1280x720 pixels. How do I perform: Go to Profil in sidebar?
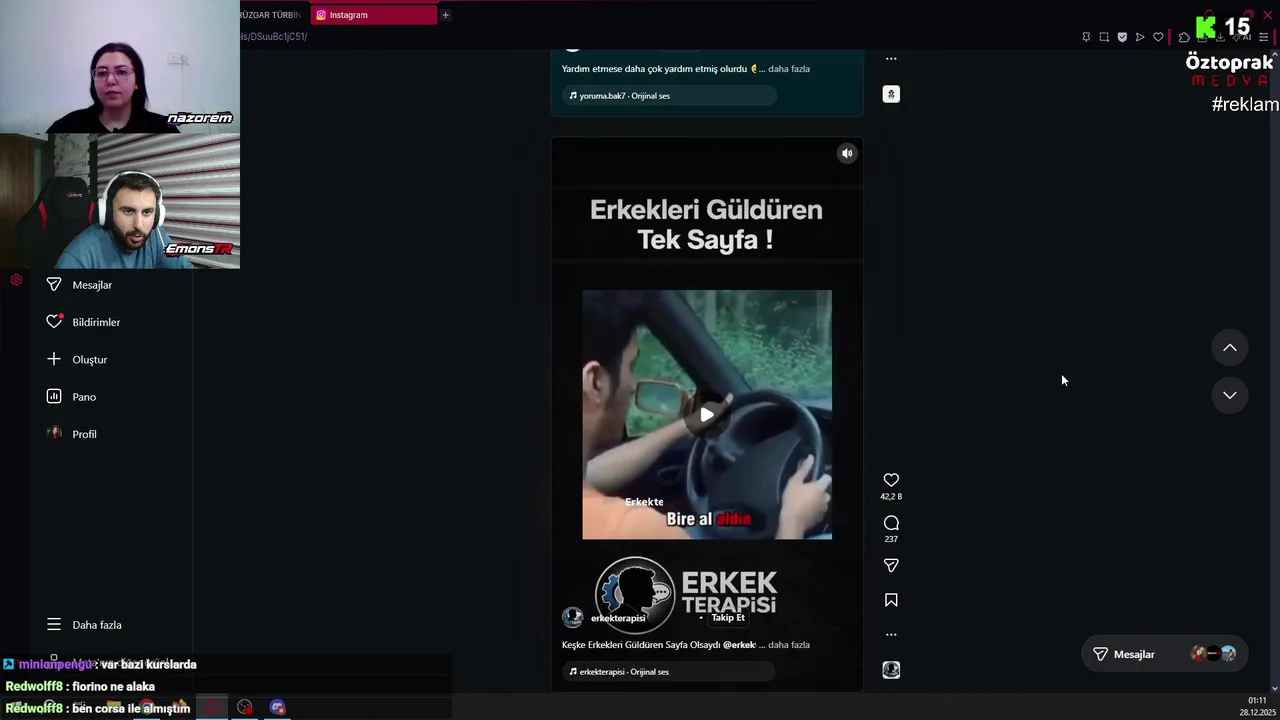pos(84,434)
